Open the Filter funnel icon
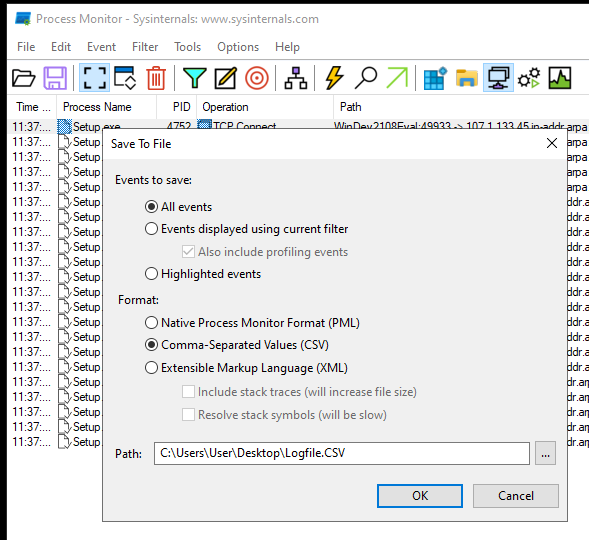 click(x=195, y=78)
